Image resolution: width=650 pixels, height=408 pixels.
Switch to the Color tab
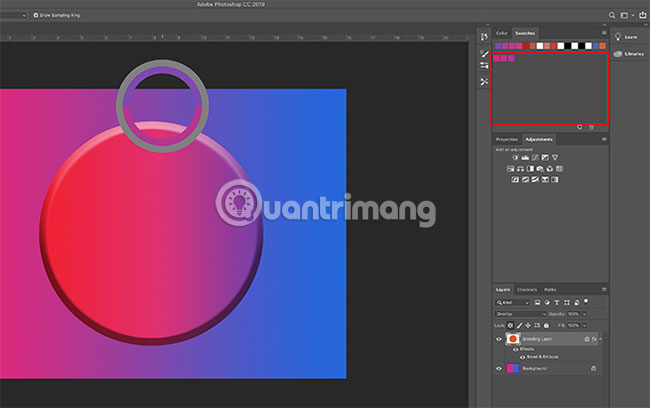pos(502,33)
